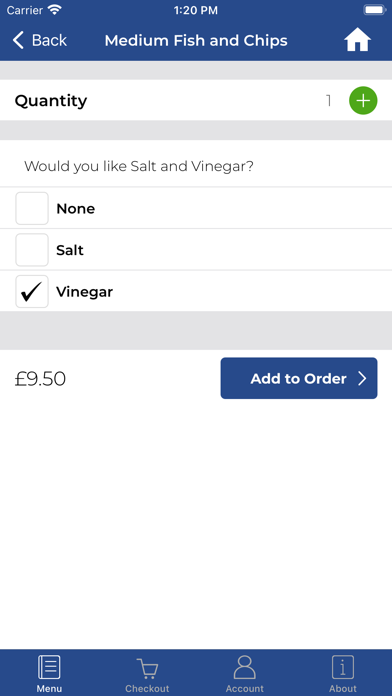
Task: Open the Checkout cart icon
Action: coord(147,668)
